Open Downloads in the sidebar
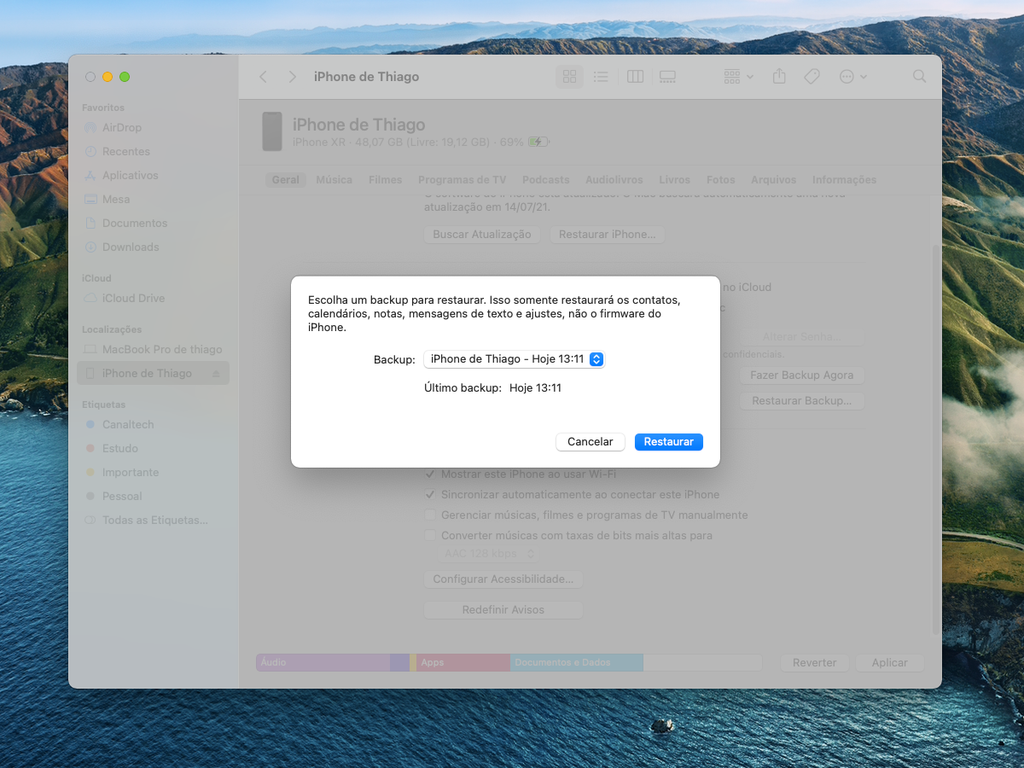 point(131,247)
